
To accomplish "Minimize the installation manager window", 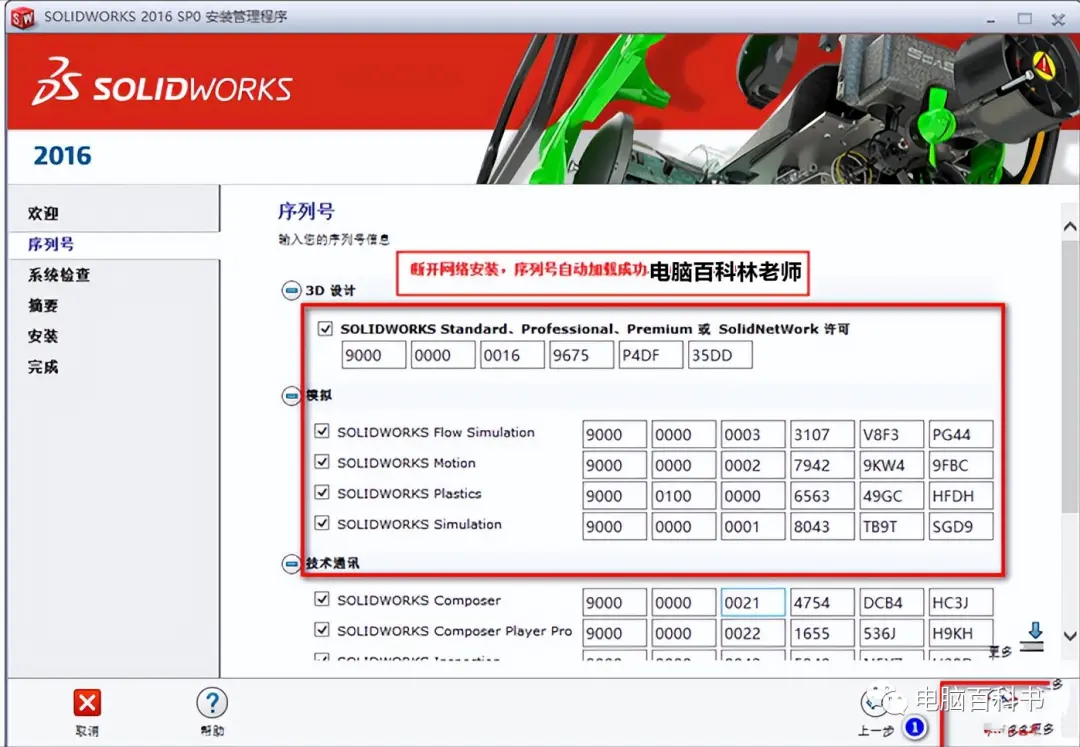I will click(x=990, y=19).
